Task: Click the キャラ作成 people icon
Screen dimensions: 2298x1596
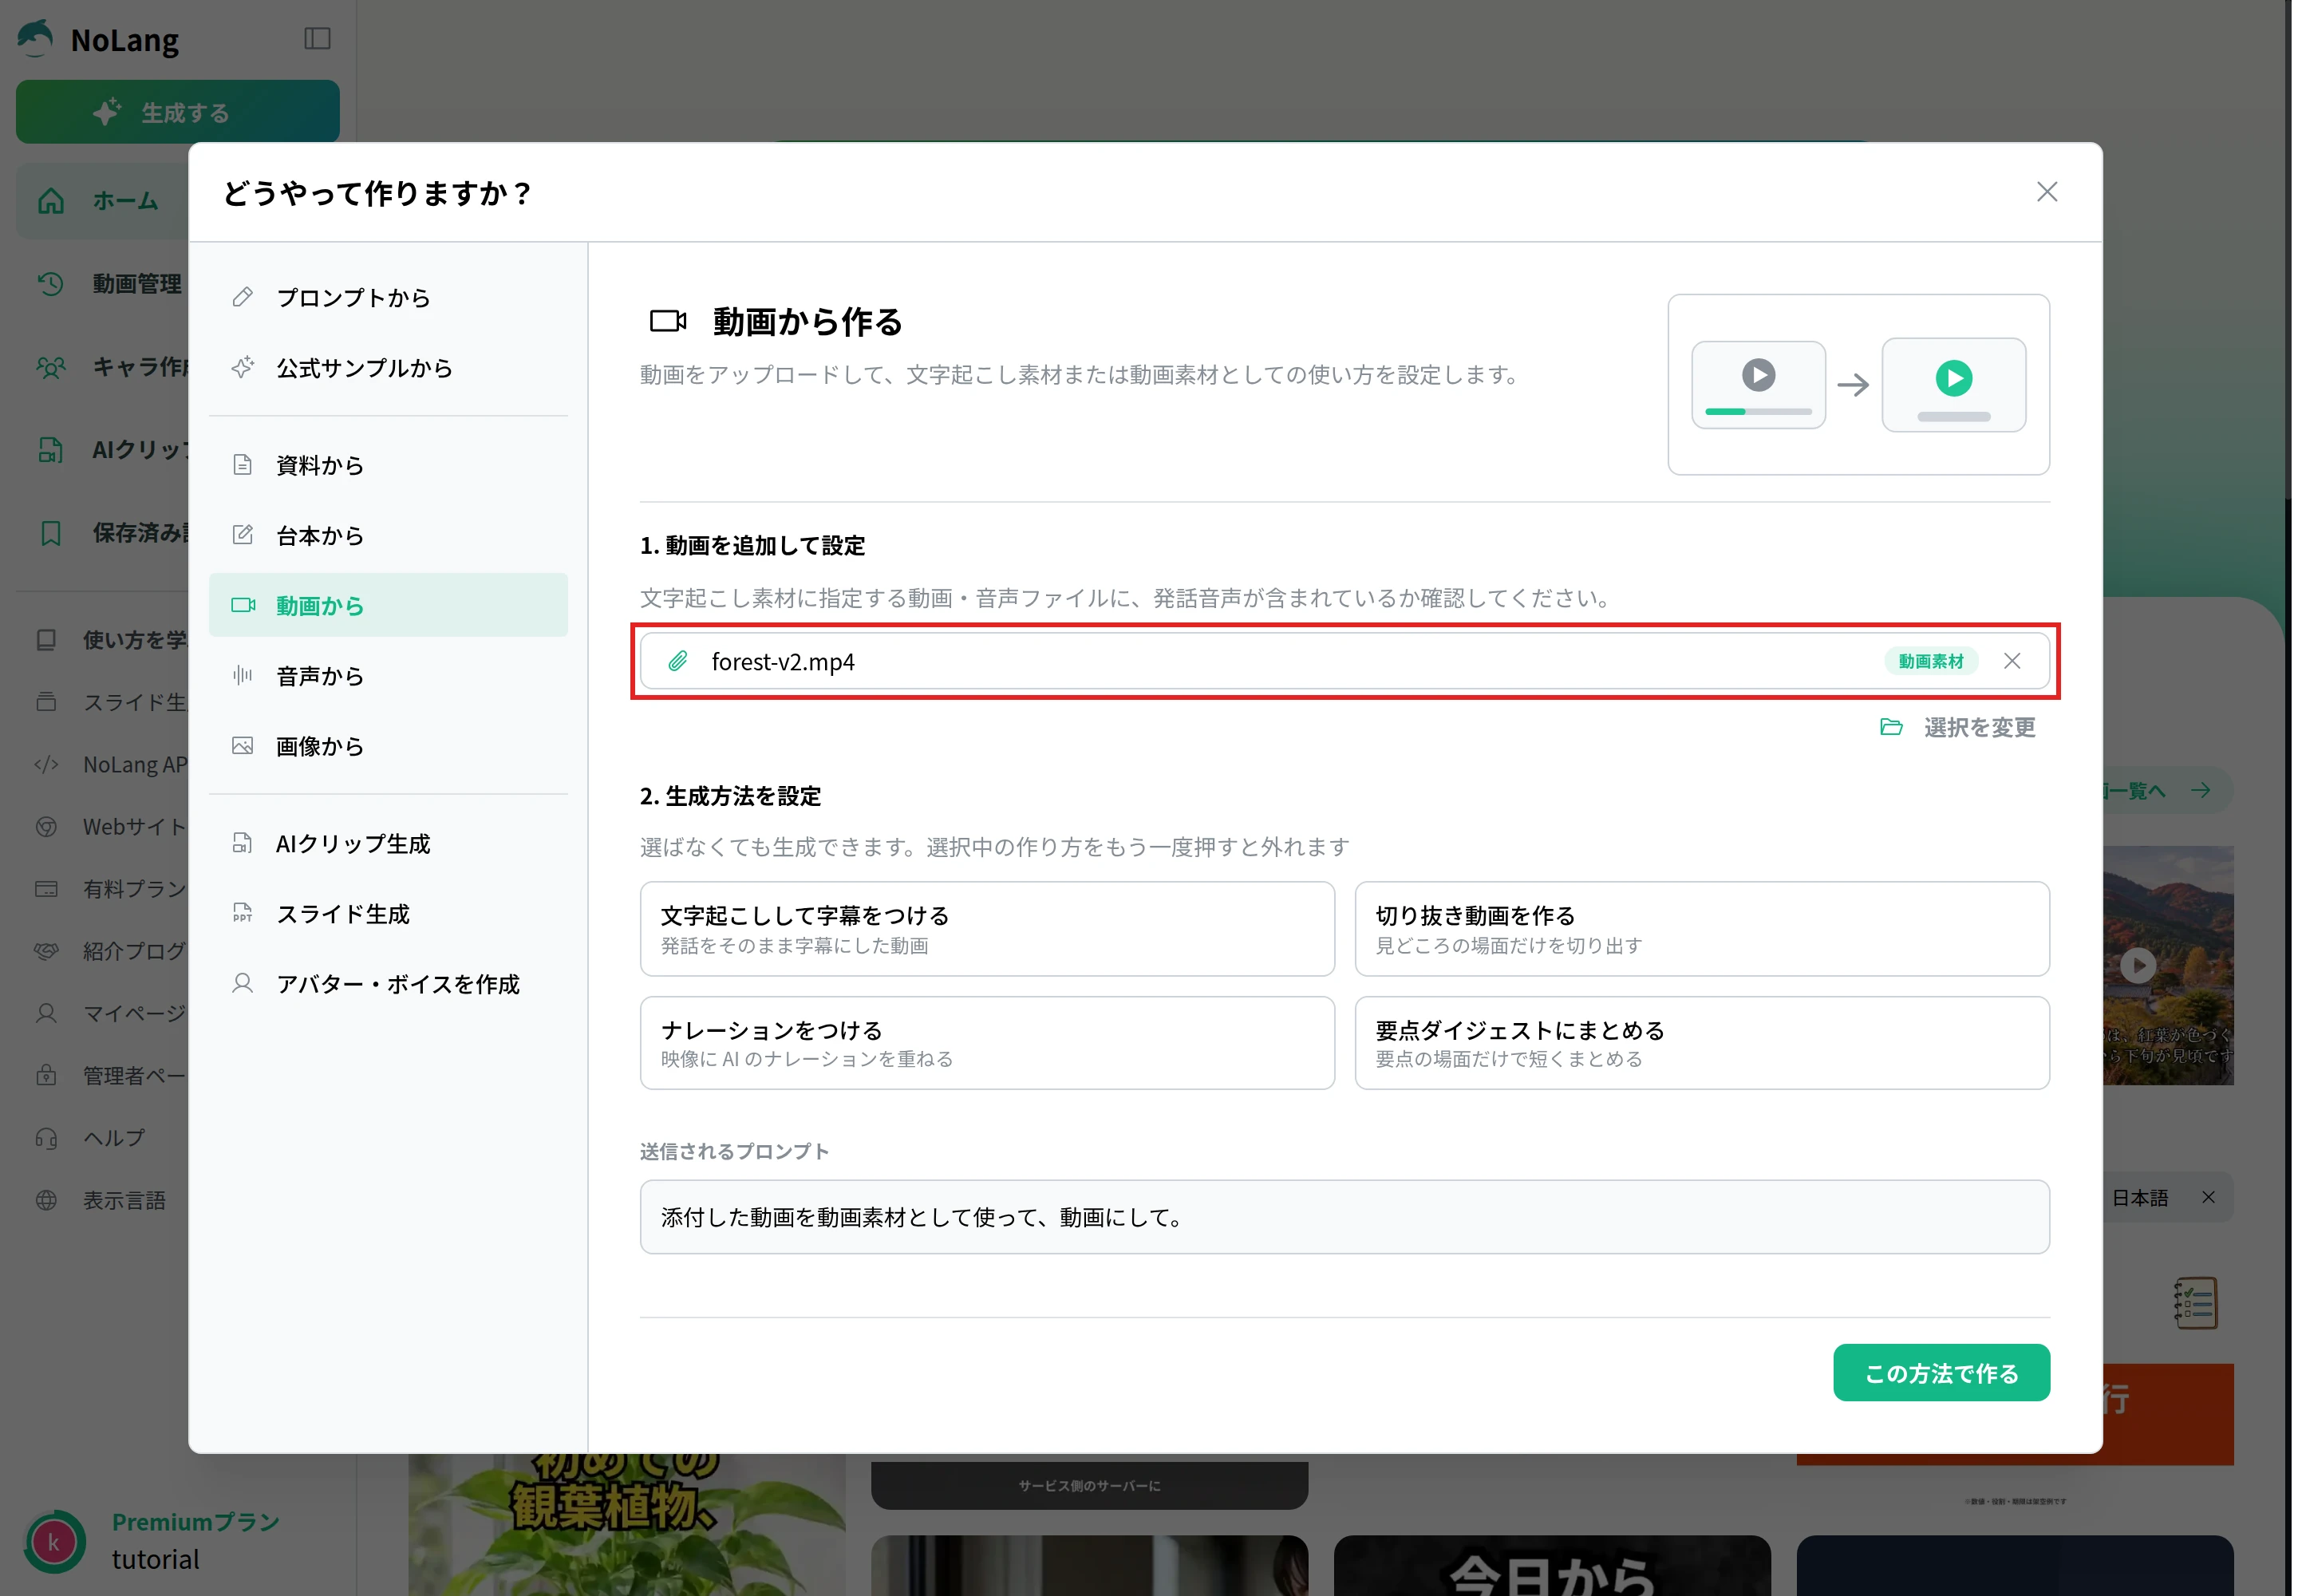Action: [50, 367]
